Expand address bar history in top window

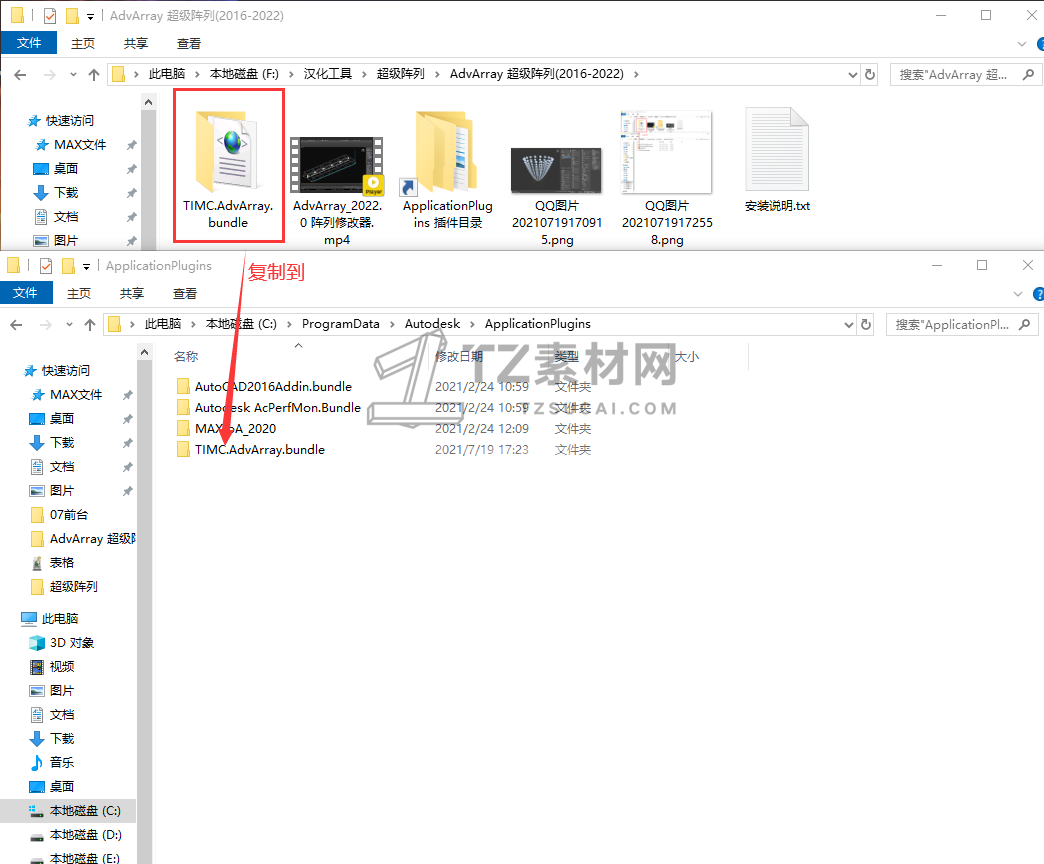(852, 75)
